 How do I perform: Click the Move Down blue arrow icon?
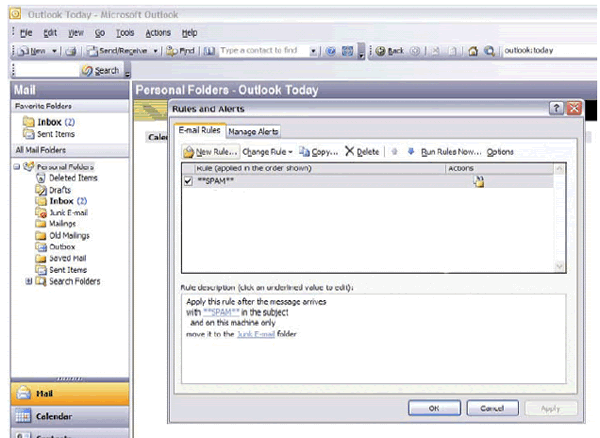tap(411, 152)
